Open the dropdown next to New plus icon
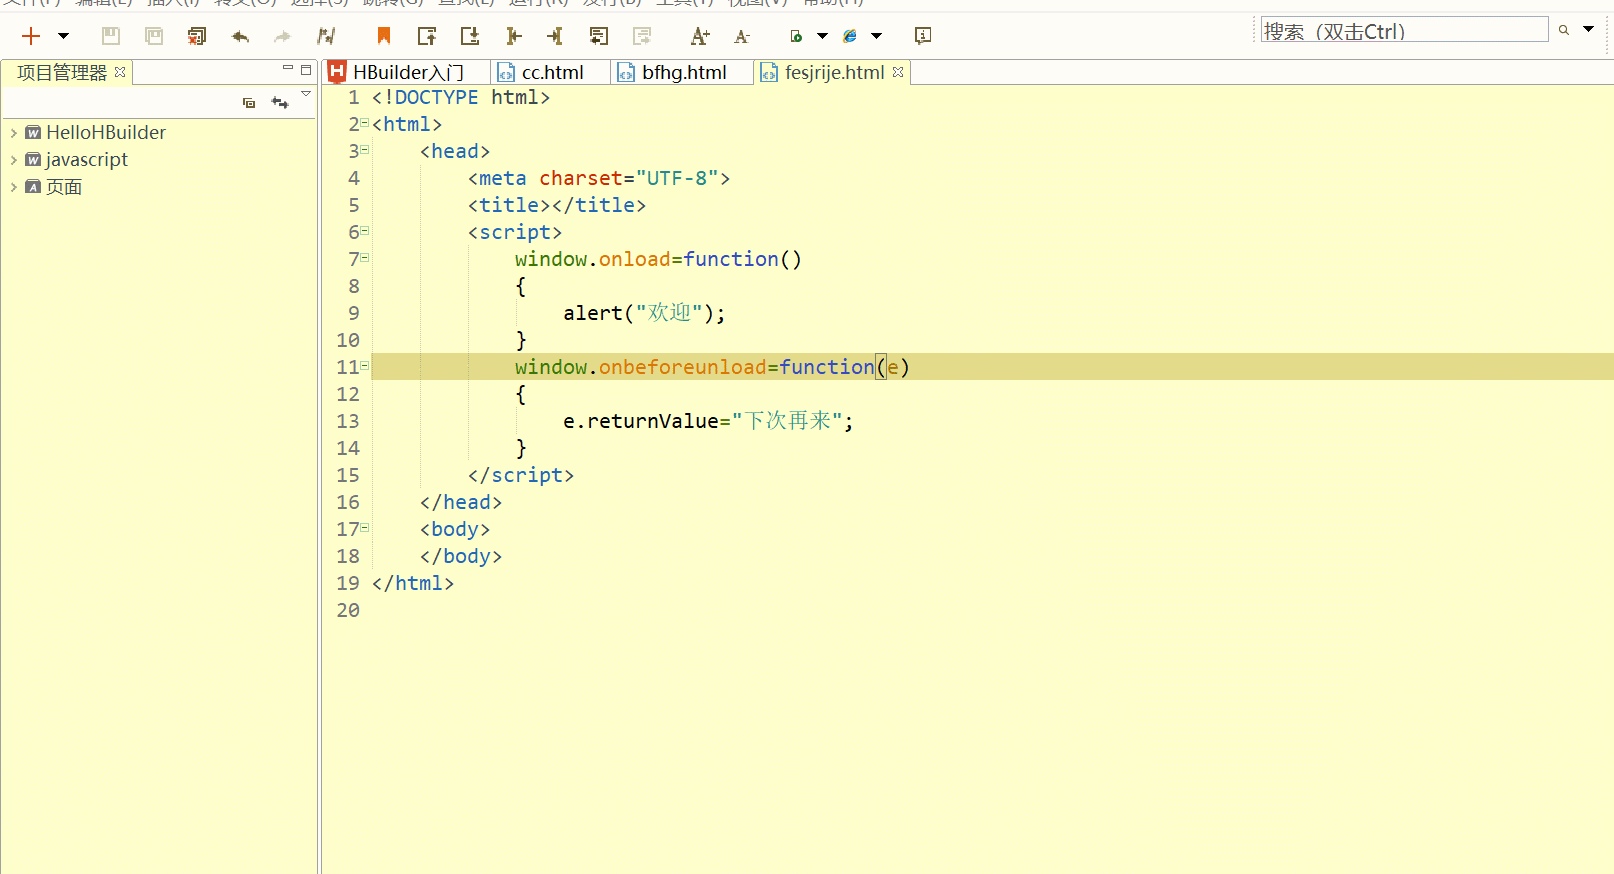Screen dimensions: 1614x874 pos(63,36)
